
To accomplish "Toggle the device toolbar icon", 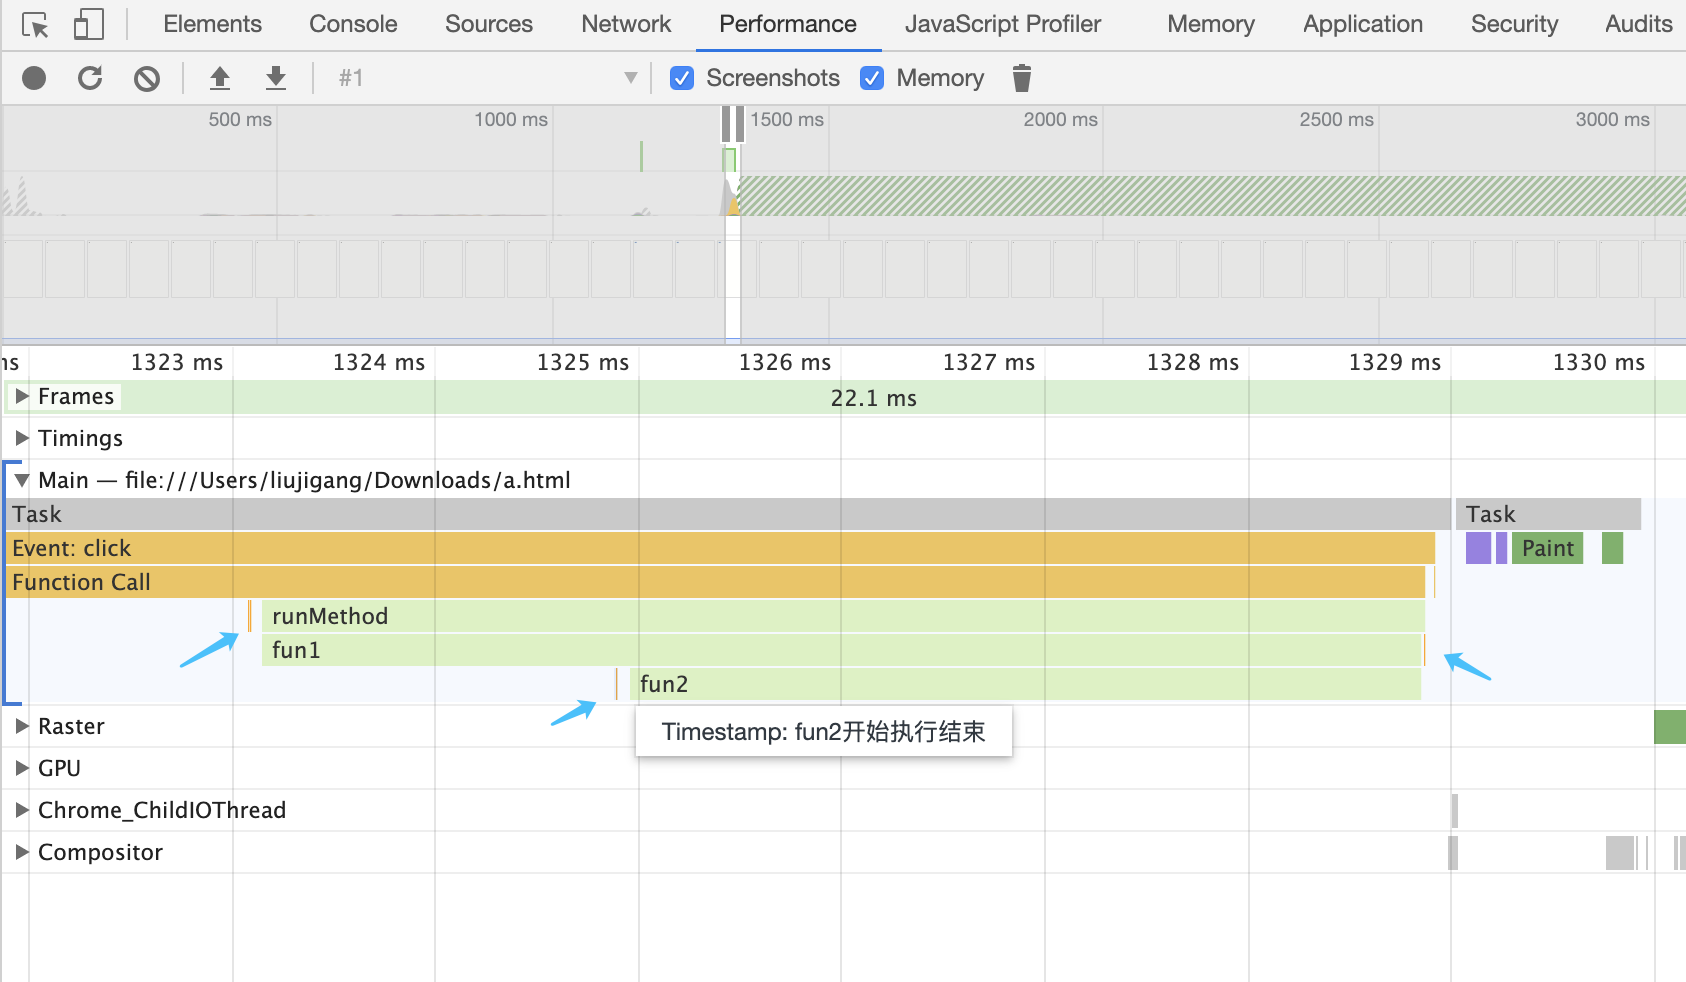I will click(89, 25).
